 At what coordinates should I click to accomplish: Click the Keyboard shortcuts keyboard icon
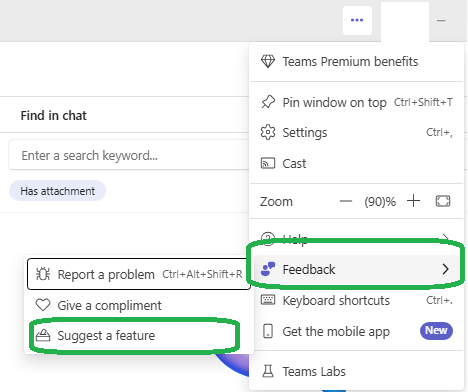tap(268, 300)
